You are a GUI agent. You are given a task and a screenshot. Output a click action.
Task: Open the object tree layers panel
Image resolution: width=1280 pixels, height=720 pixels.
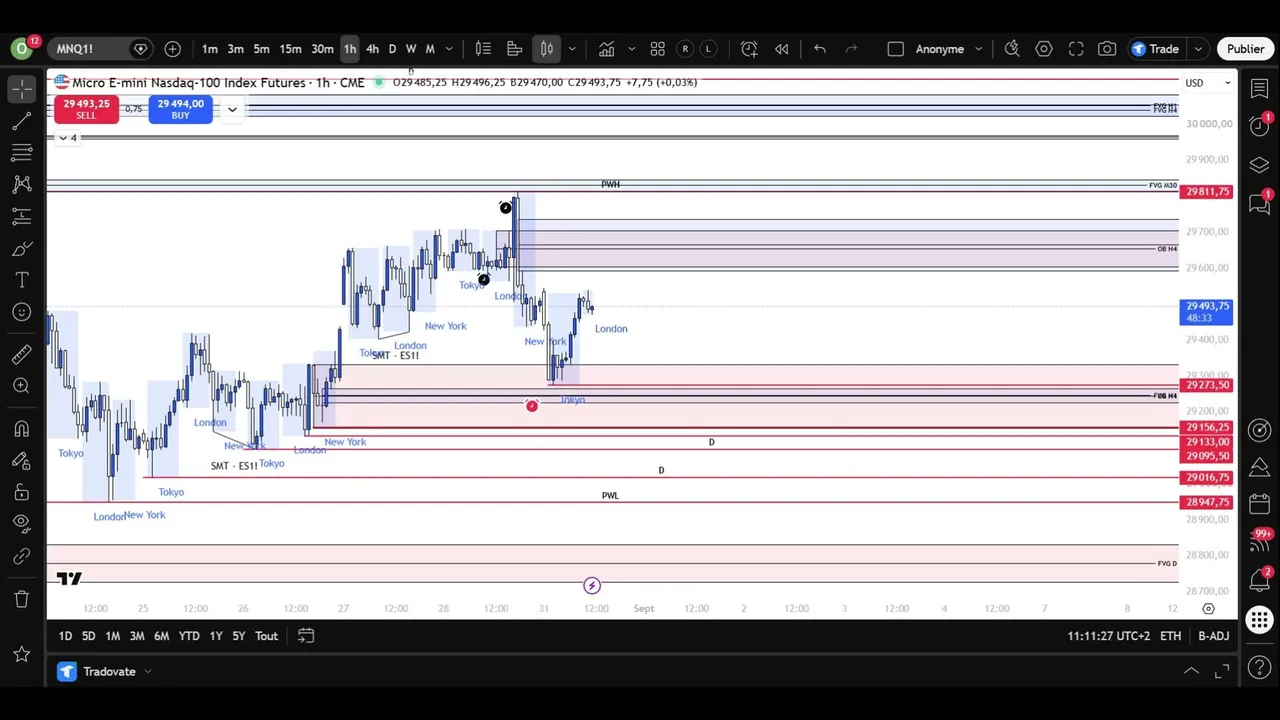[x=1260, y=165]
